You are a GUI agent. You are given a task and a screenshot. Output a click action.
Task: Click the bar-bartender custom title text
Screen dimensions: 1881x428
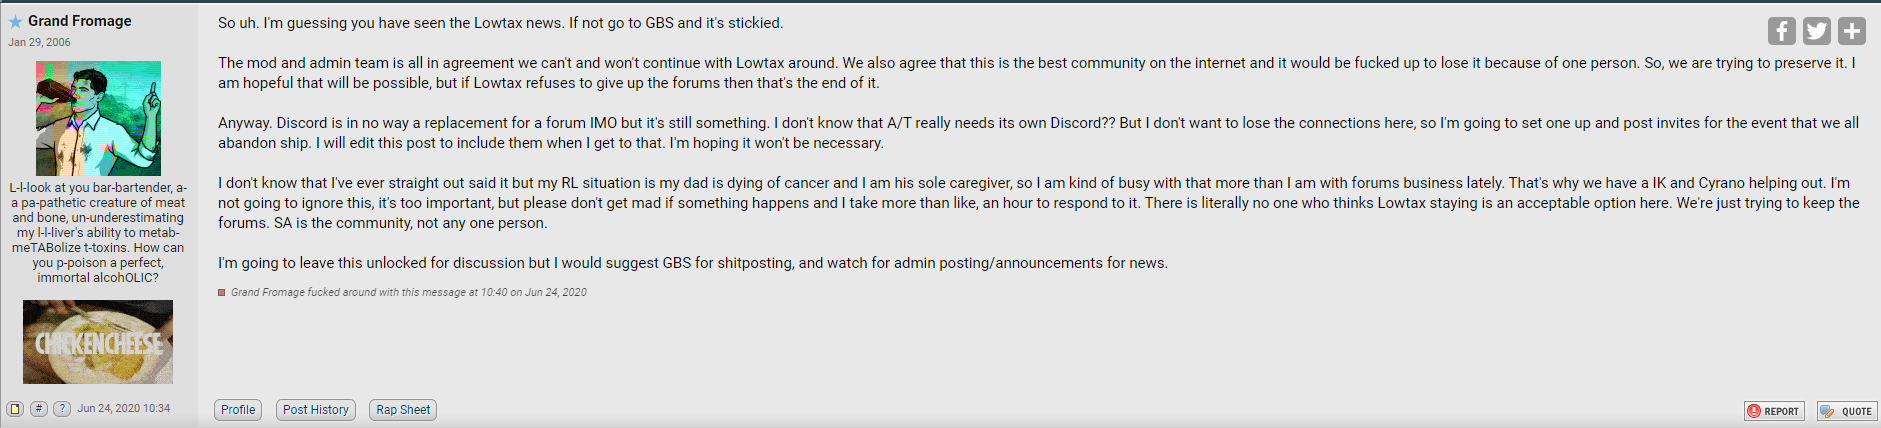point(98,232)
